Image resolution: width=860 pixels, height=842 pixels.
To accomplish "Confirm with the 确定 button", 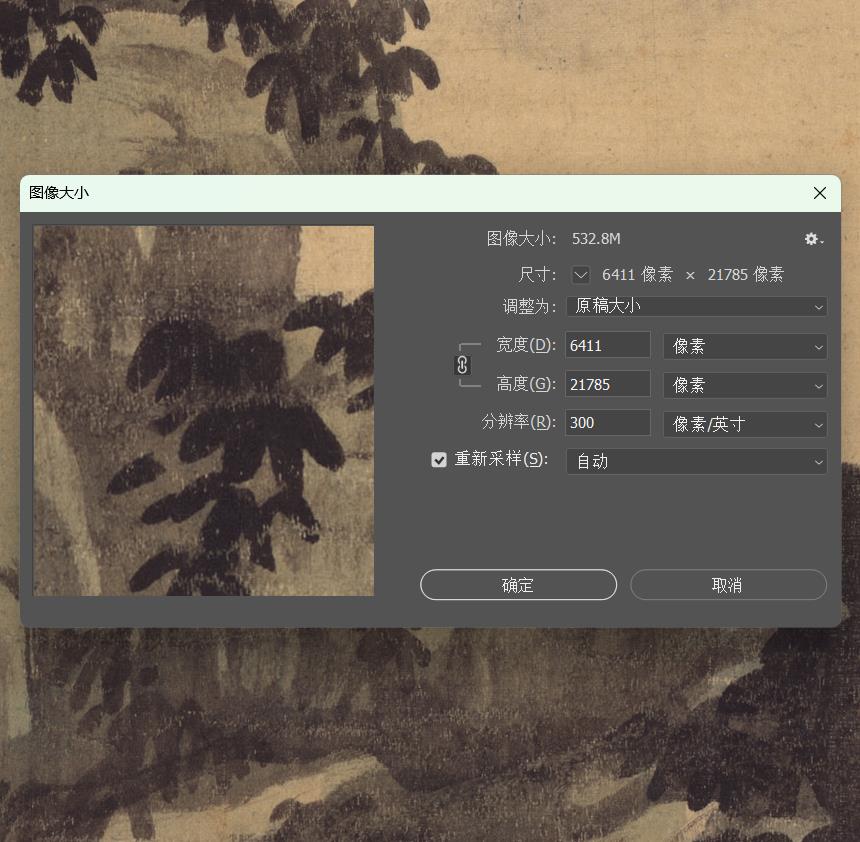I will tap(518, 585).
